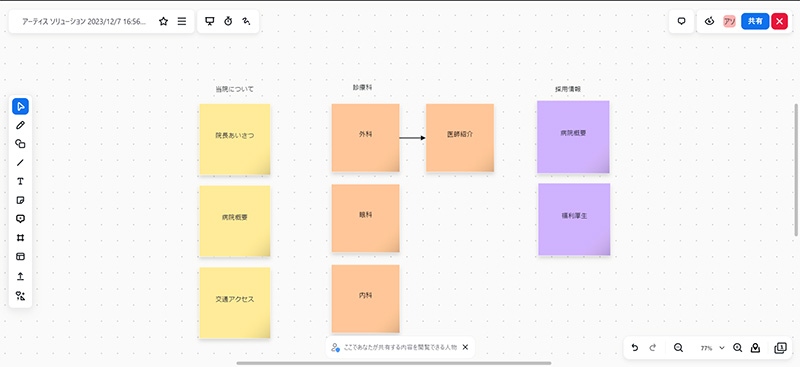Open the participant avatar badge アソ

pyautogui.click(x=729, y=21)
